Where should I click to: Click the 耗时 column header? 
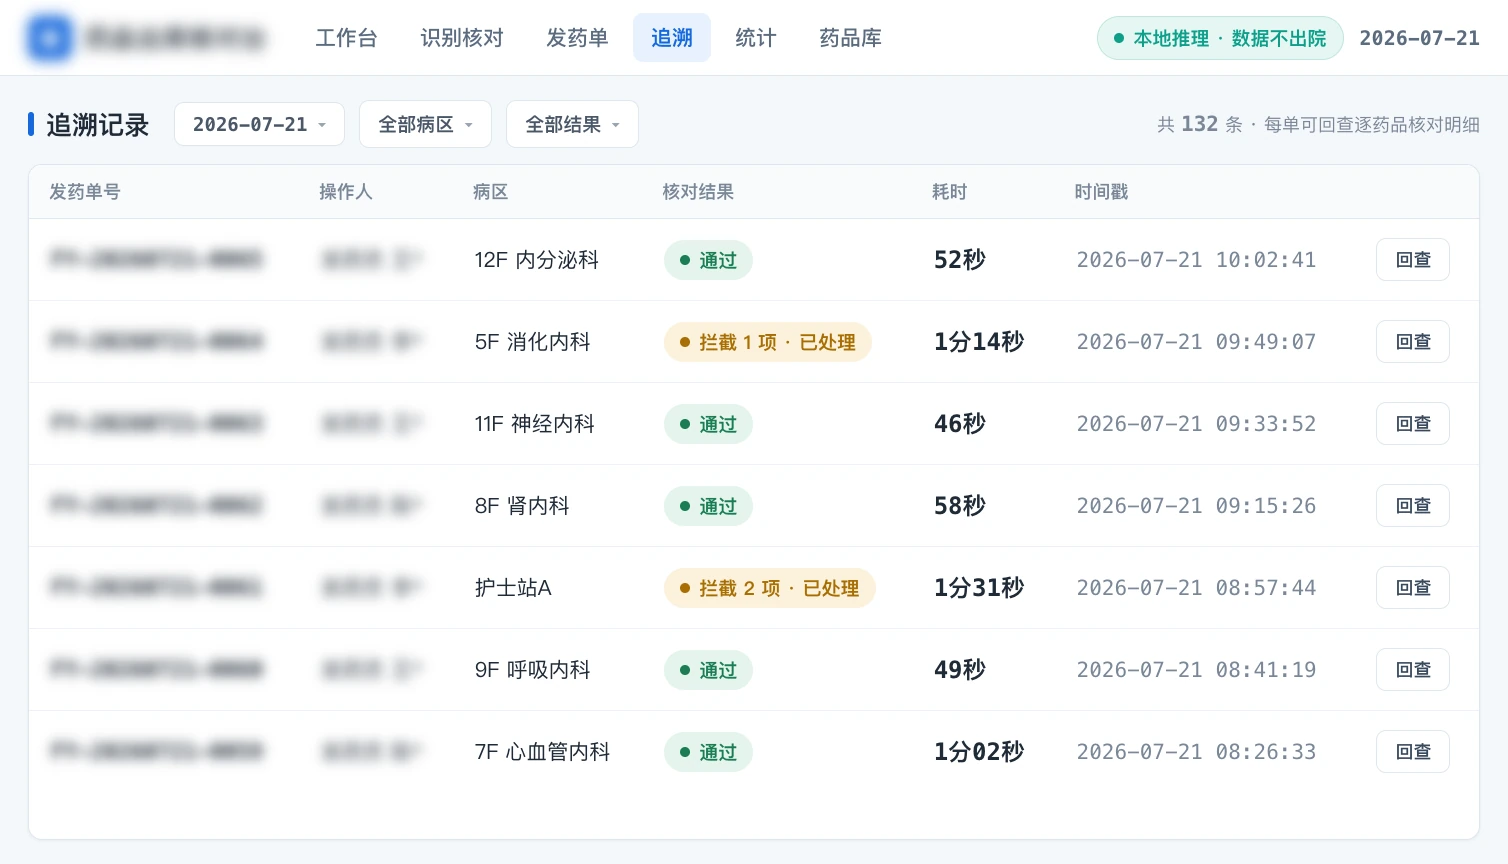point(950,192)
